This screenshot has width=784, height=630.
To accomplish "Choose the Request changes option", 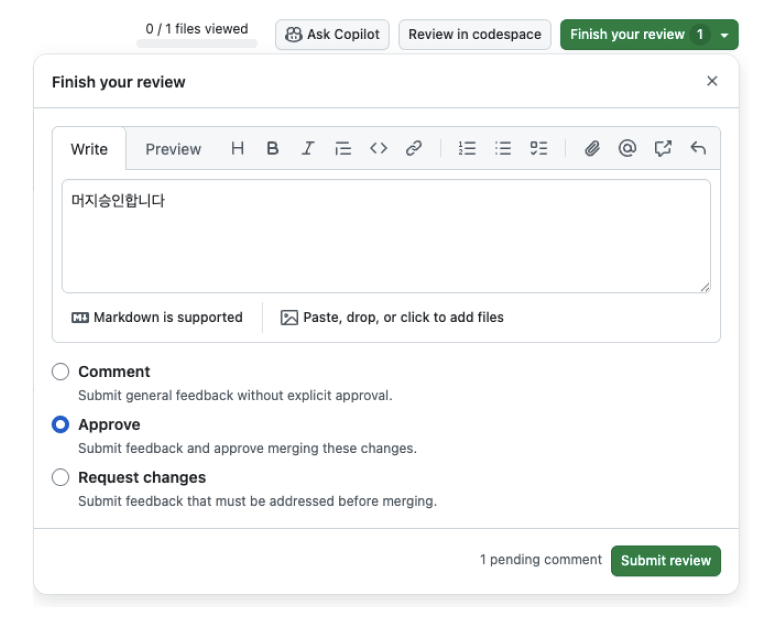I will tap(61, 478).
